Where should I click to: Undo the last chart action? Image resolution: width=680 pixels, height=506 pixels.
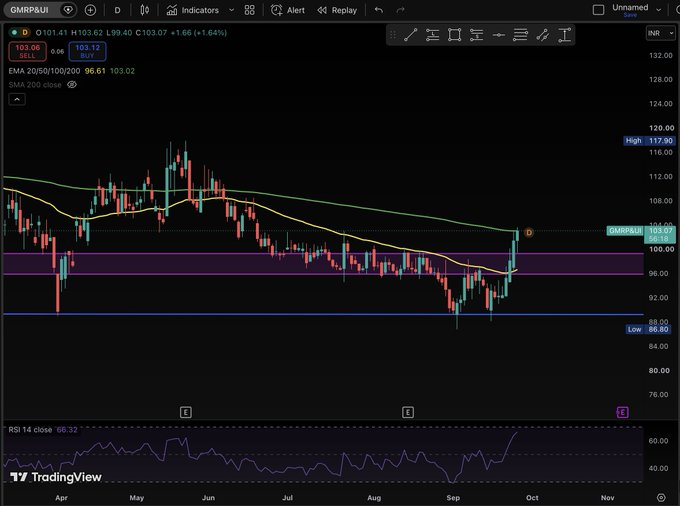coord(379,10)
